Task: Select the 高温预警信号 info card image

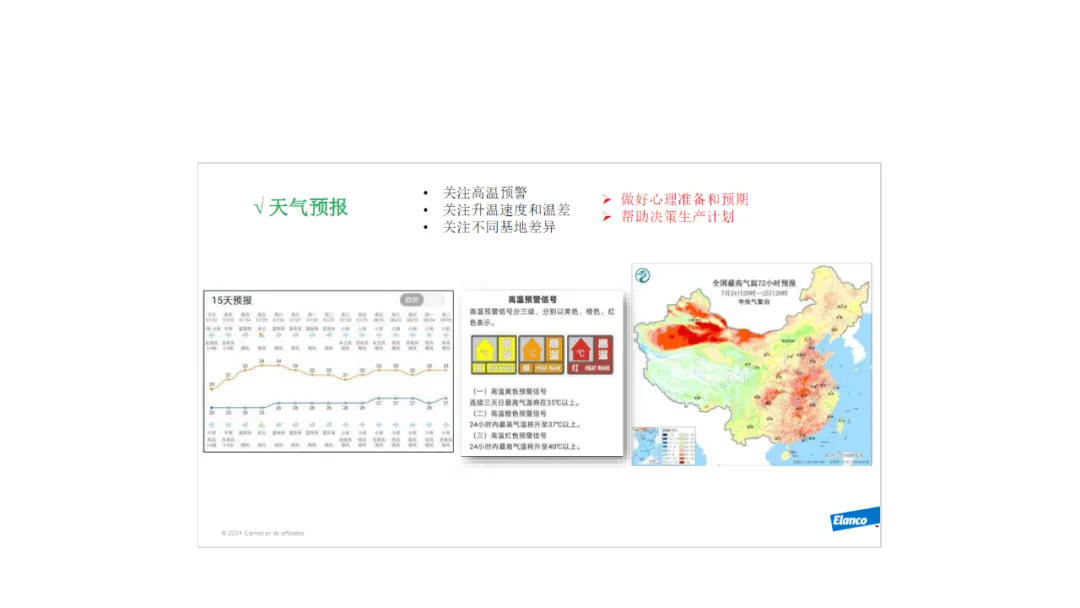Action: click(542, 373)
